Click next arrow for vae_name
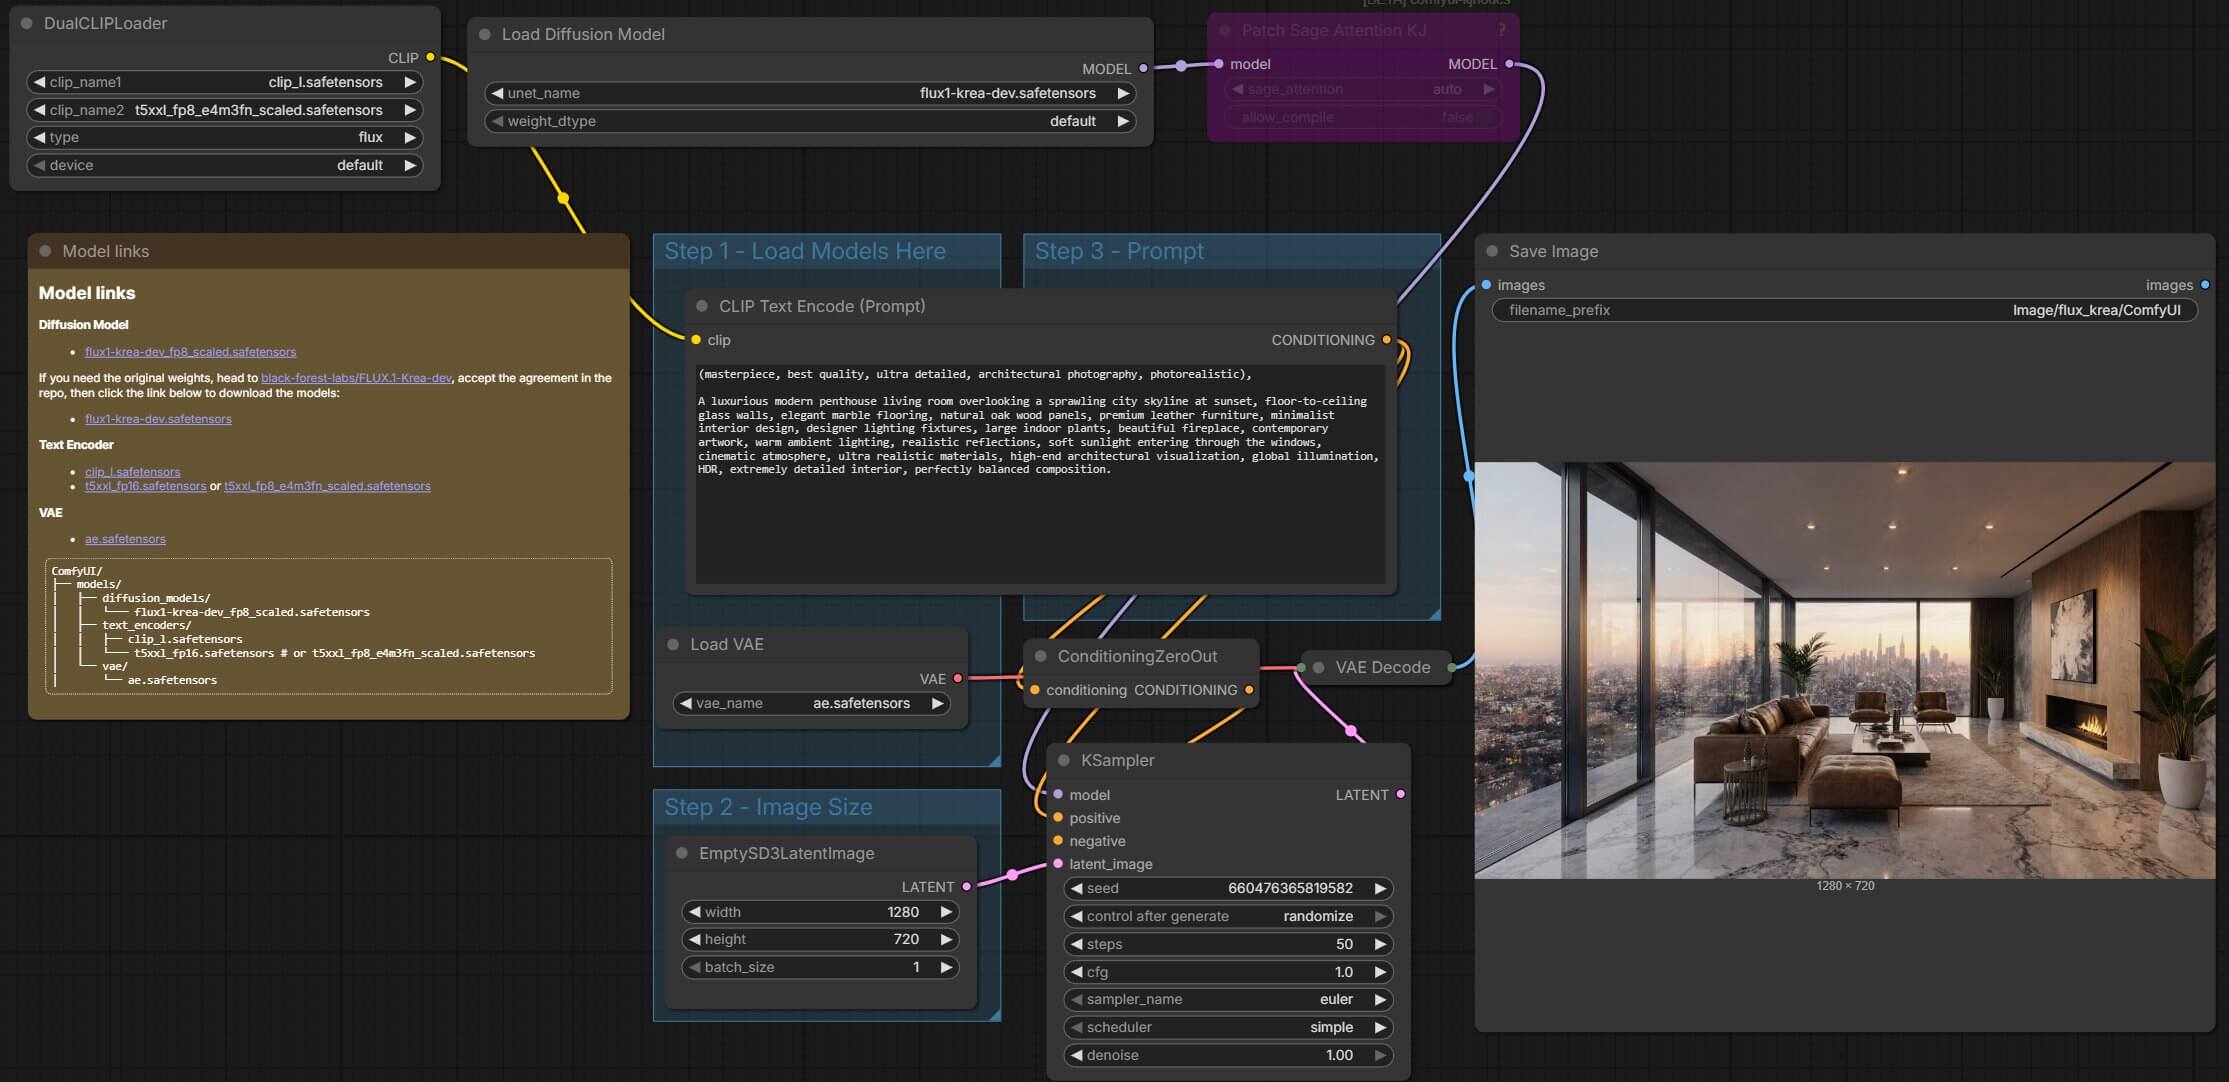Screen dimensions: 2229x1082 coord(937,703)
